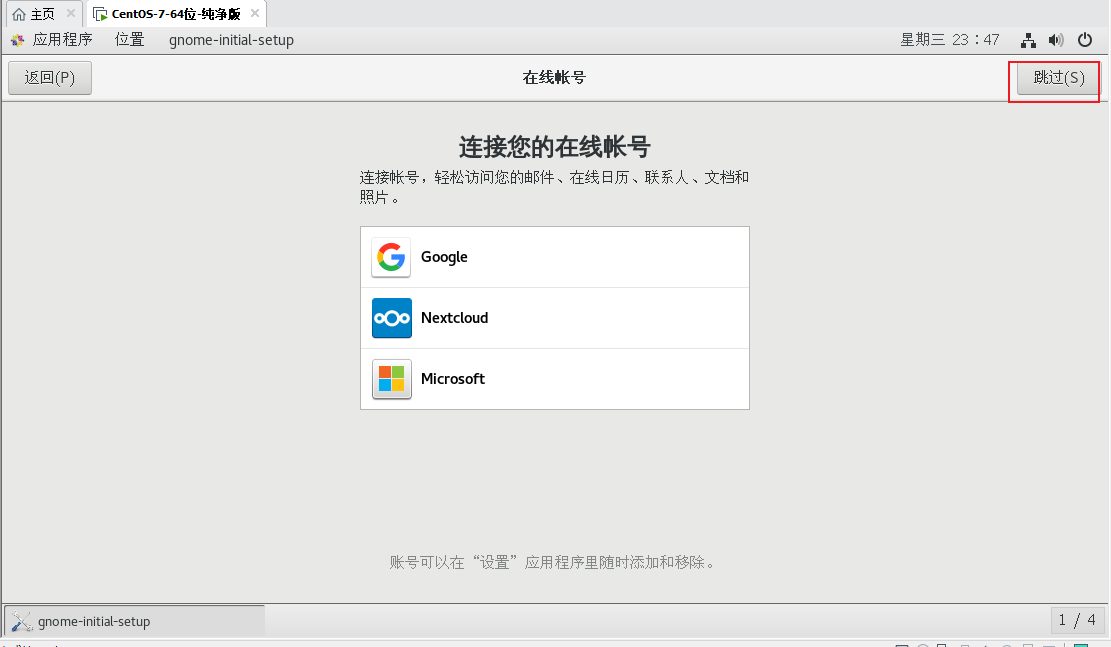Click the Google logo icon

coord(391,257)
